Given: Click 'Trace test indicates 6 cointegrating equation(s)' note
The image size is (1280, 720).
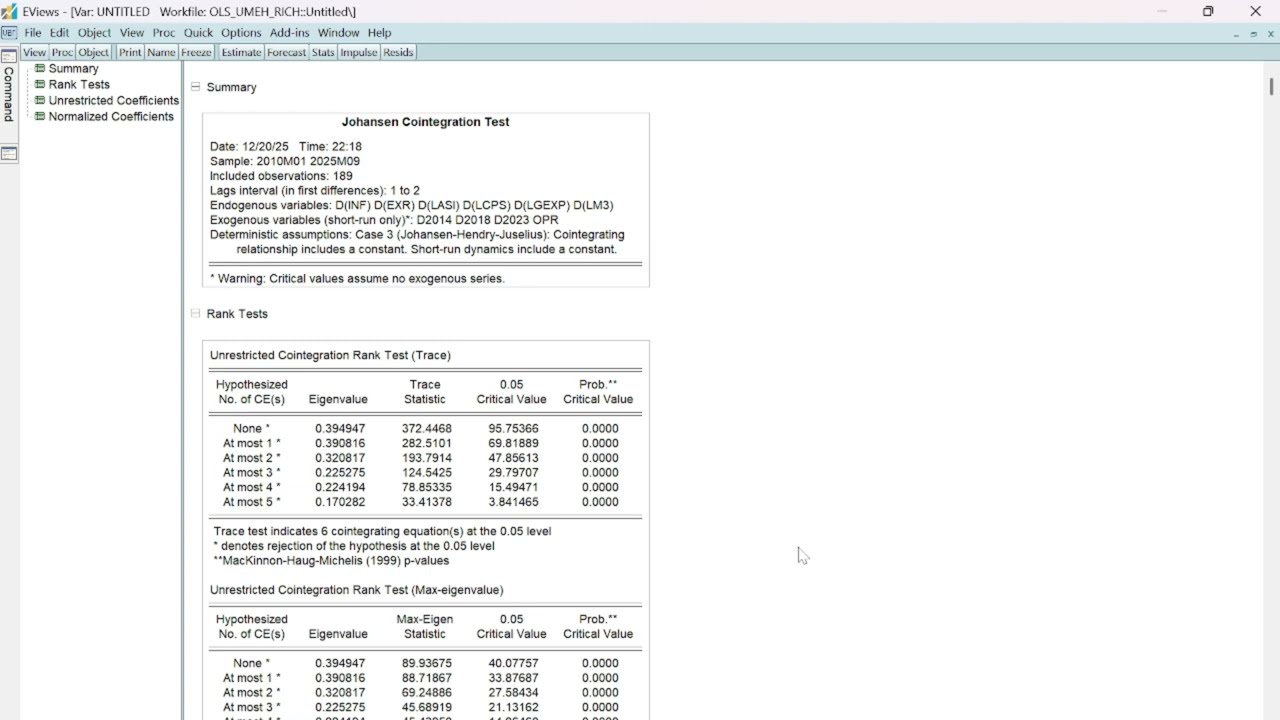Looking at the screenshot, I should [382, 532].
